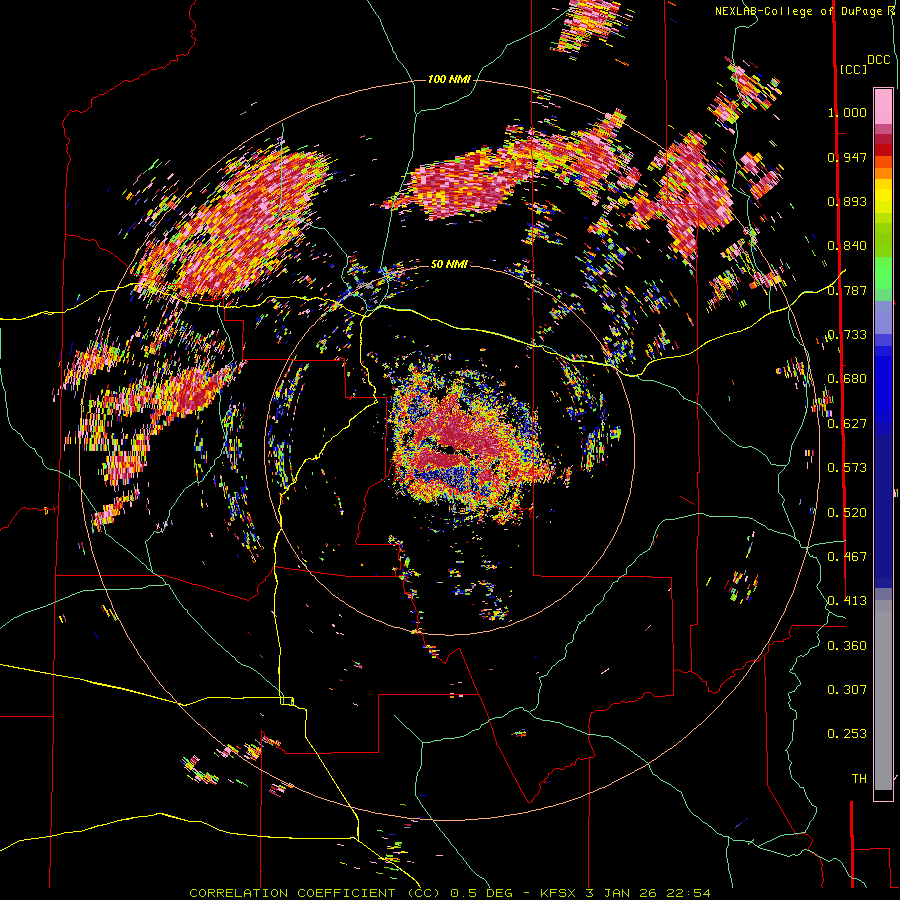Click the black radar site dot at center
This screenshot has width=900, height=900.
point(450,449)
